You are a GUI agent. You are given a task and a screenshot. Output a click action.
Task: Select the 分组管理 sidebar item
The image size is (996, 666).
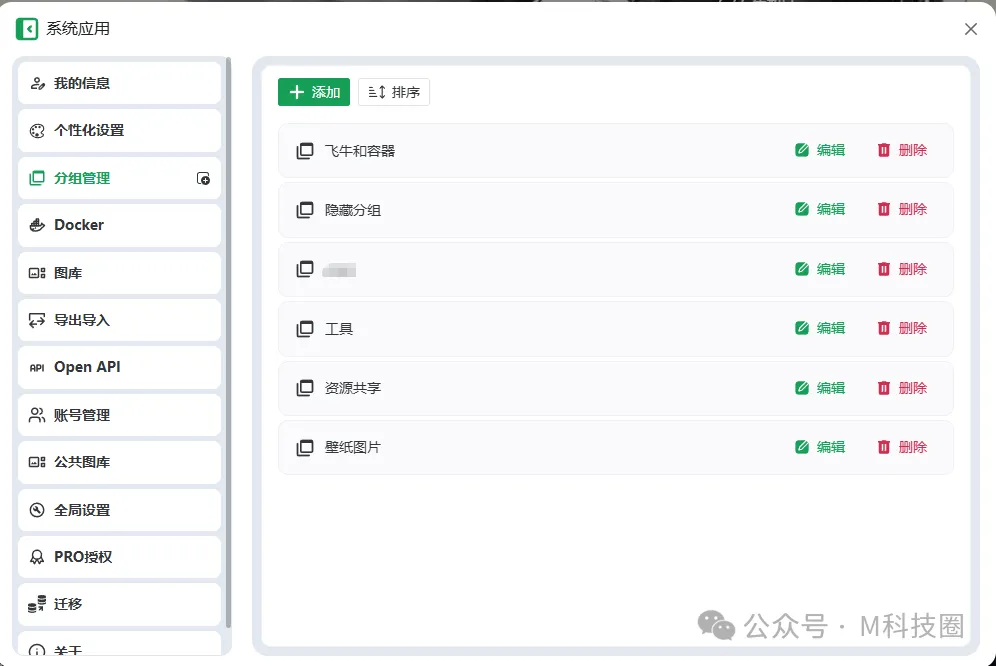[119, 179]
